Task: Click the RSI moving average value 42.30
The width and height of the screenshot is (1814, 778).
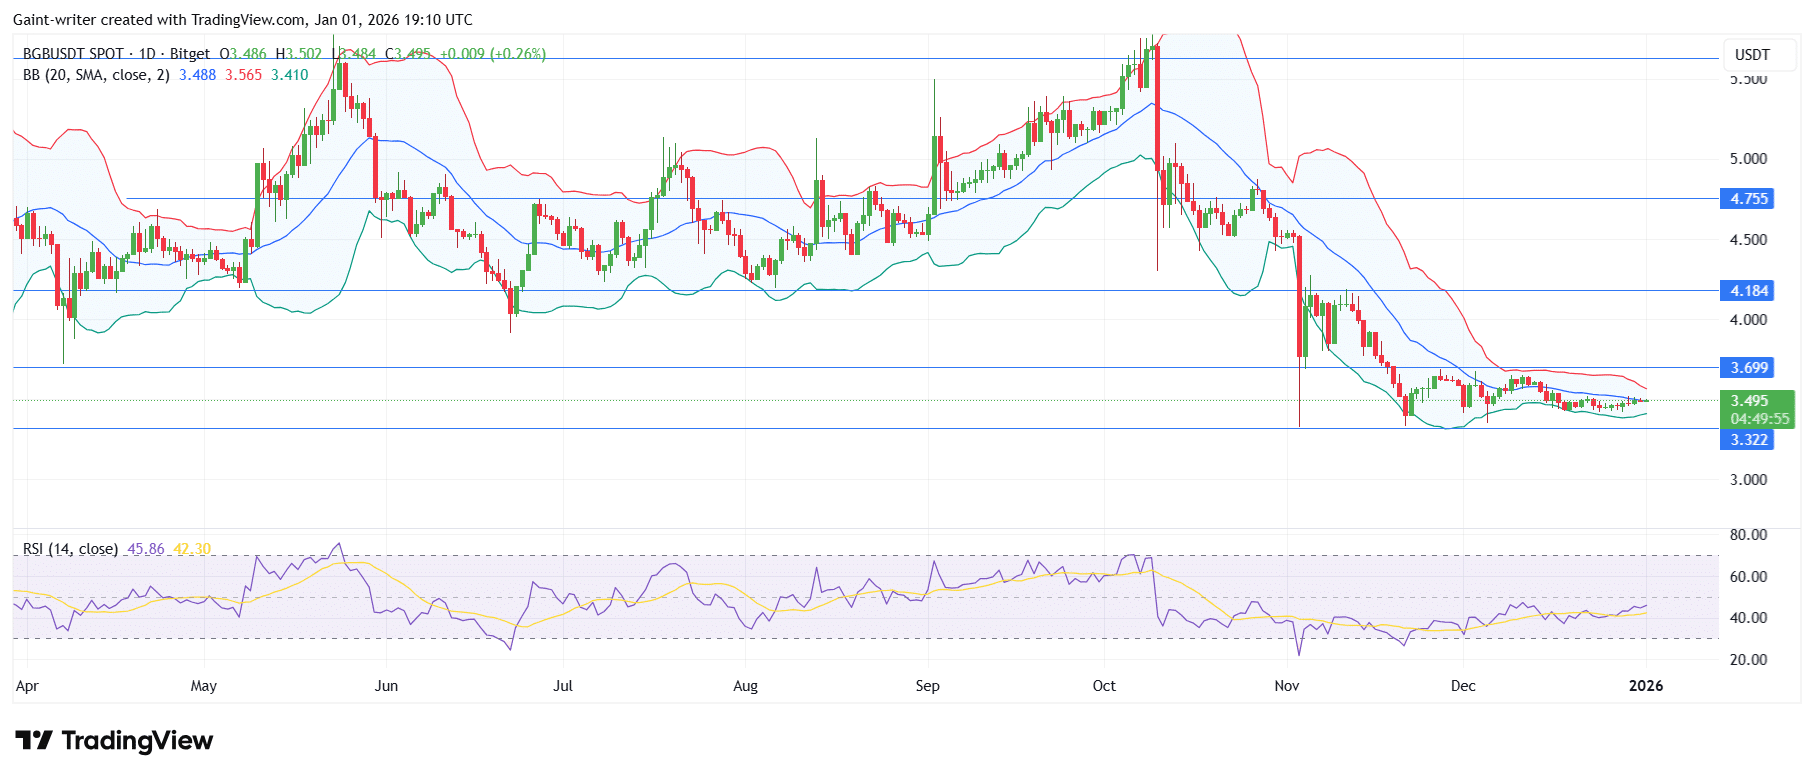Action: click(x=192, y=549)
